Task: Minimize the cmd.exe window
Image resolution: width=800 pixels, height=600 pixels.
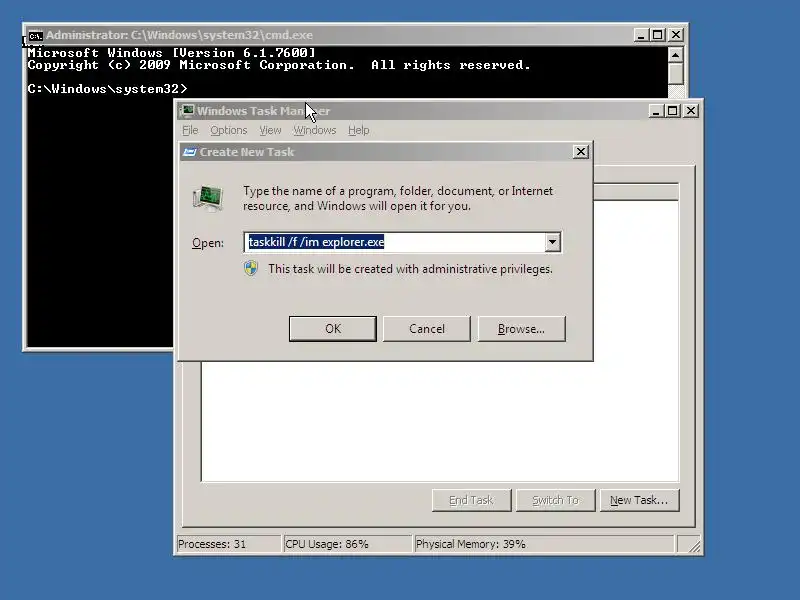Action: tap(641, 35)
